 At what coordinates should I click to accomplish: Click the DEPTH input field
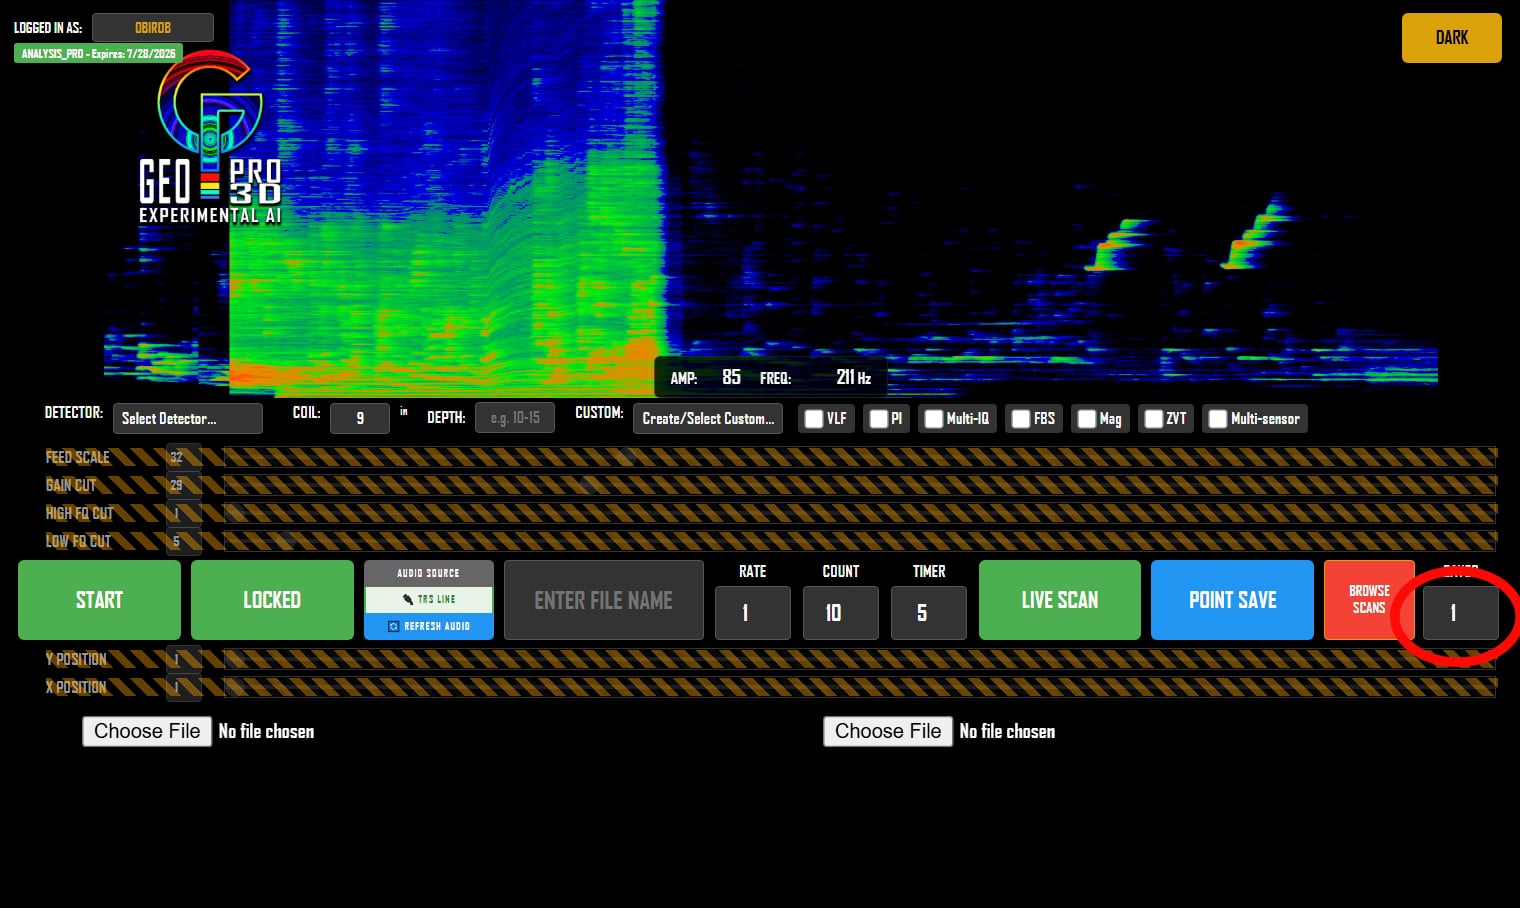tap(515, 418)
